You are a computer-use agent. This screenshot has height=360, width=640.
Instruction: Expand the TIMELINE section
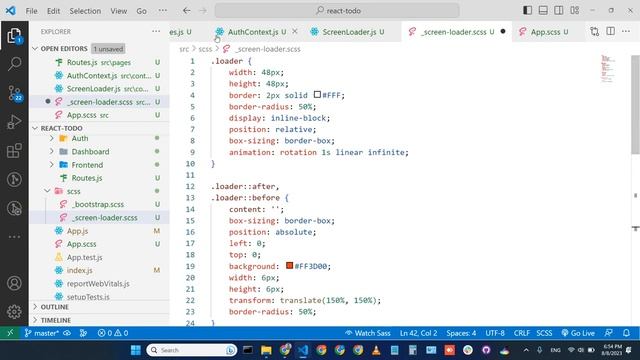click(35, 320)
